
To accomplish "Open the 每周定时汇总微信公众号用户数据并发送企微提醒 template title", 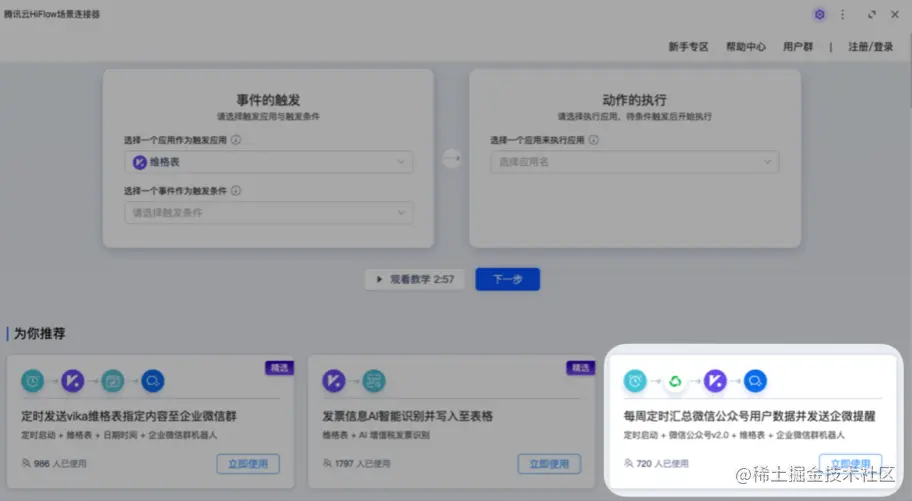I will coord(750,416).
